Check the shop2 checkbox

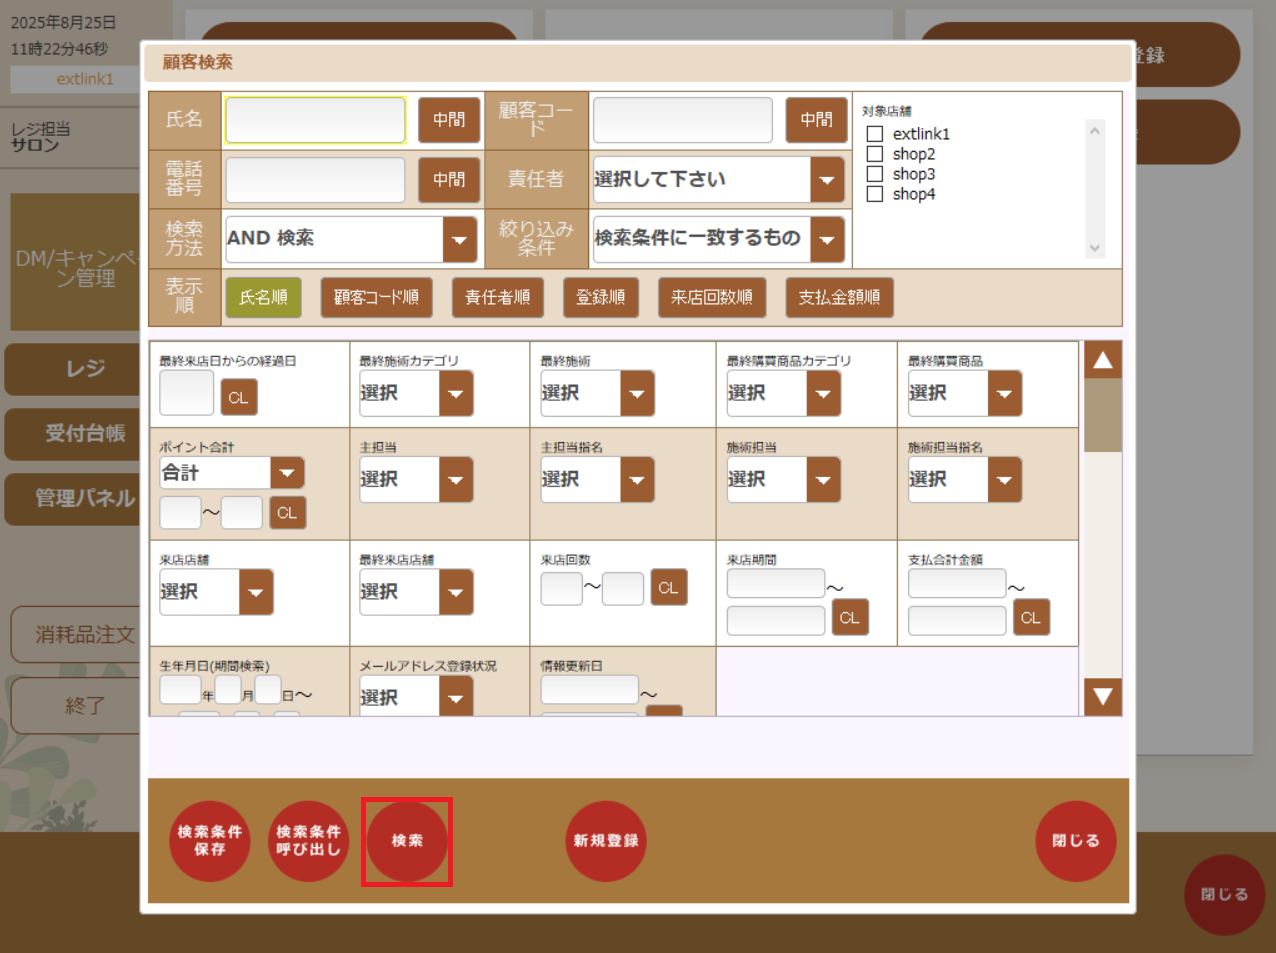point(875,153)
